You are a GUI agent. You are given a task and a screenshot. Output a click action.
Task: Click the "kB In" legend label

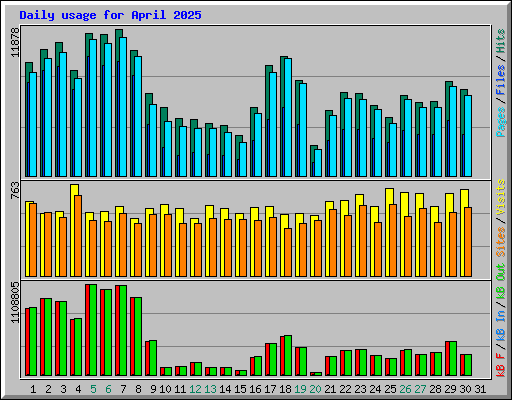501,325
